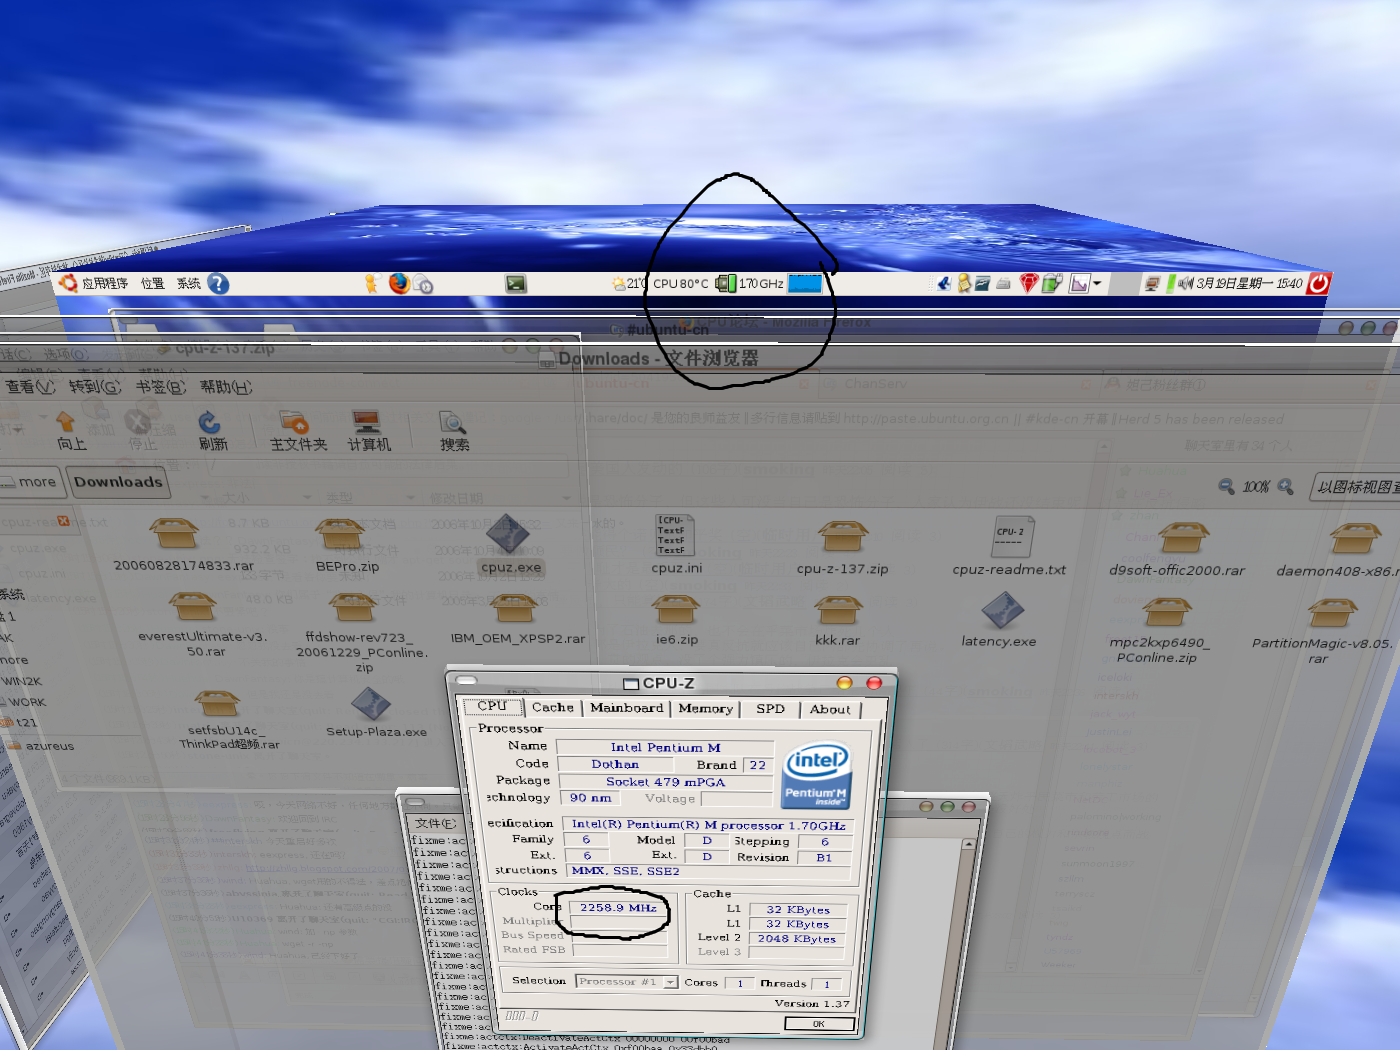Click the blue help question-mark panel icon
1400x1050 pixels.
(x=218, y=284)
